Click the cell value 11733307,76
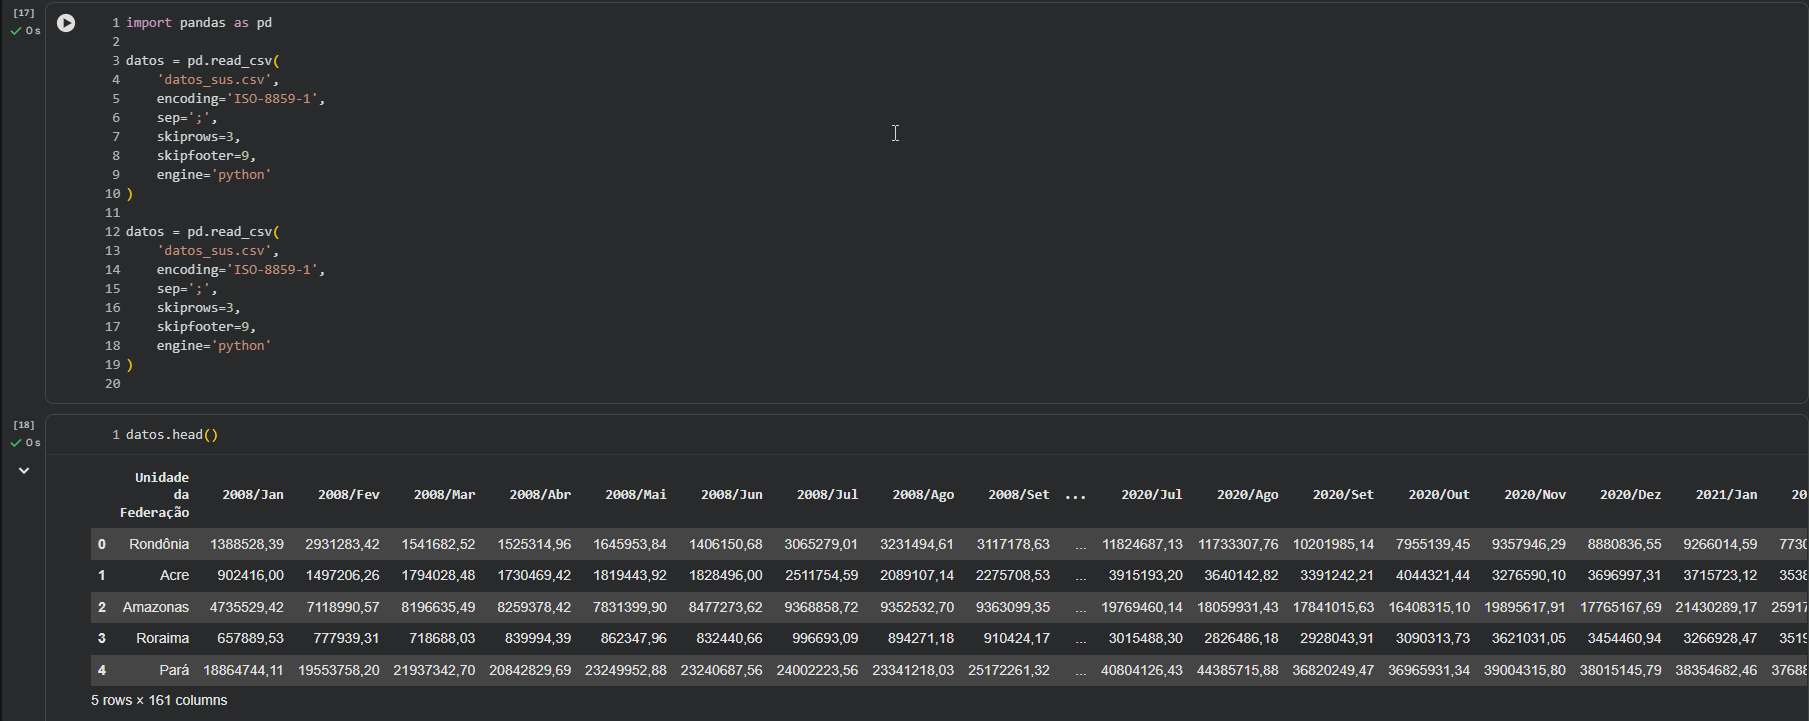 point(1238,545)
